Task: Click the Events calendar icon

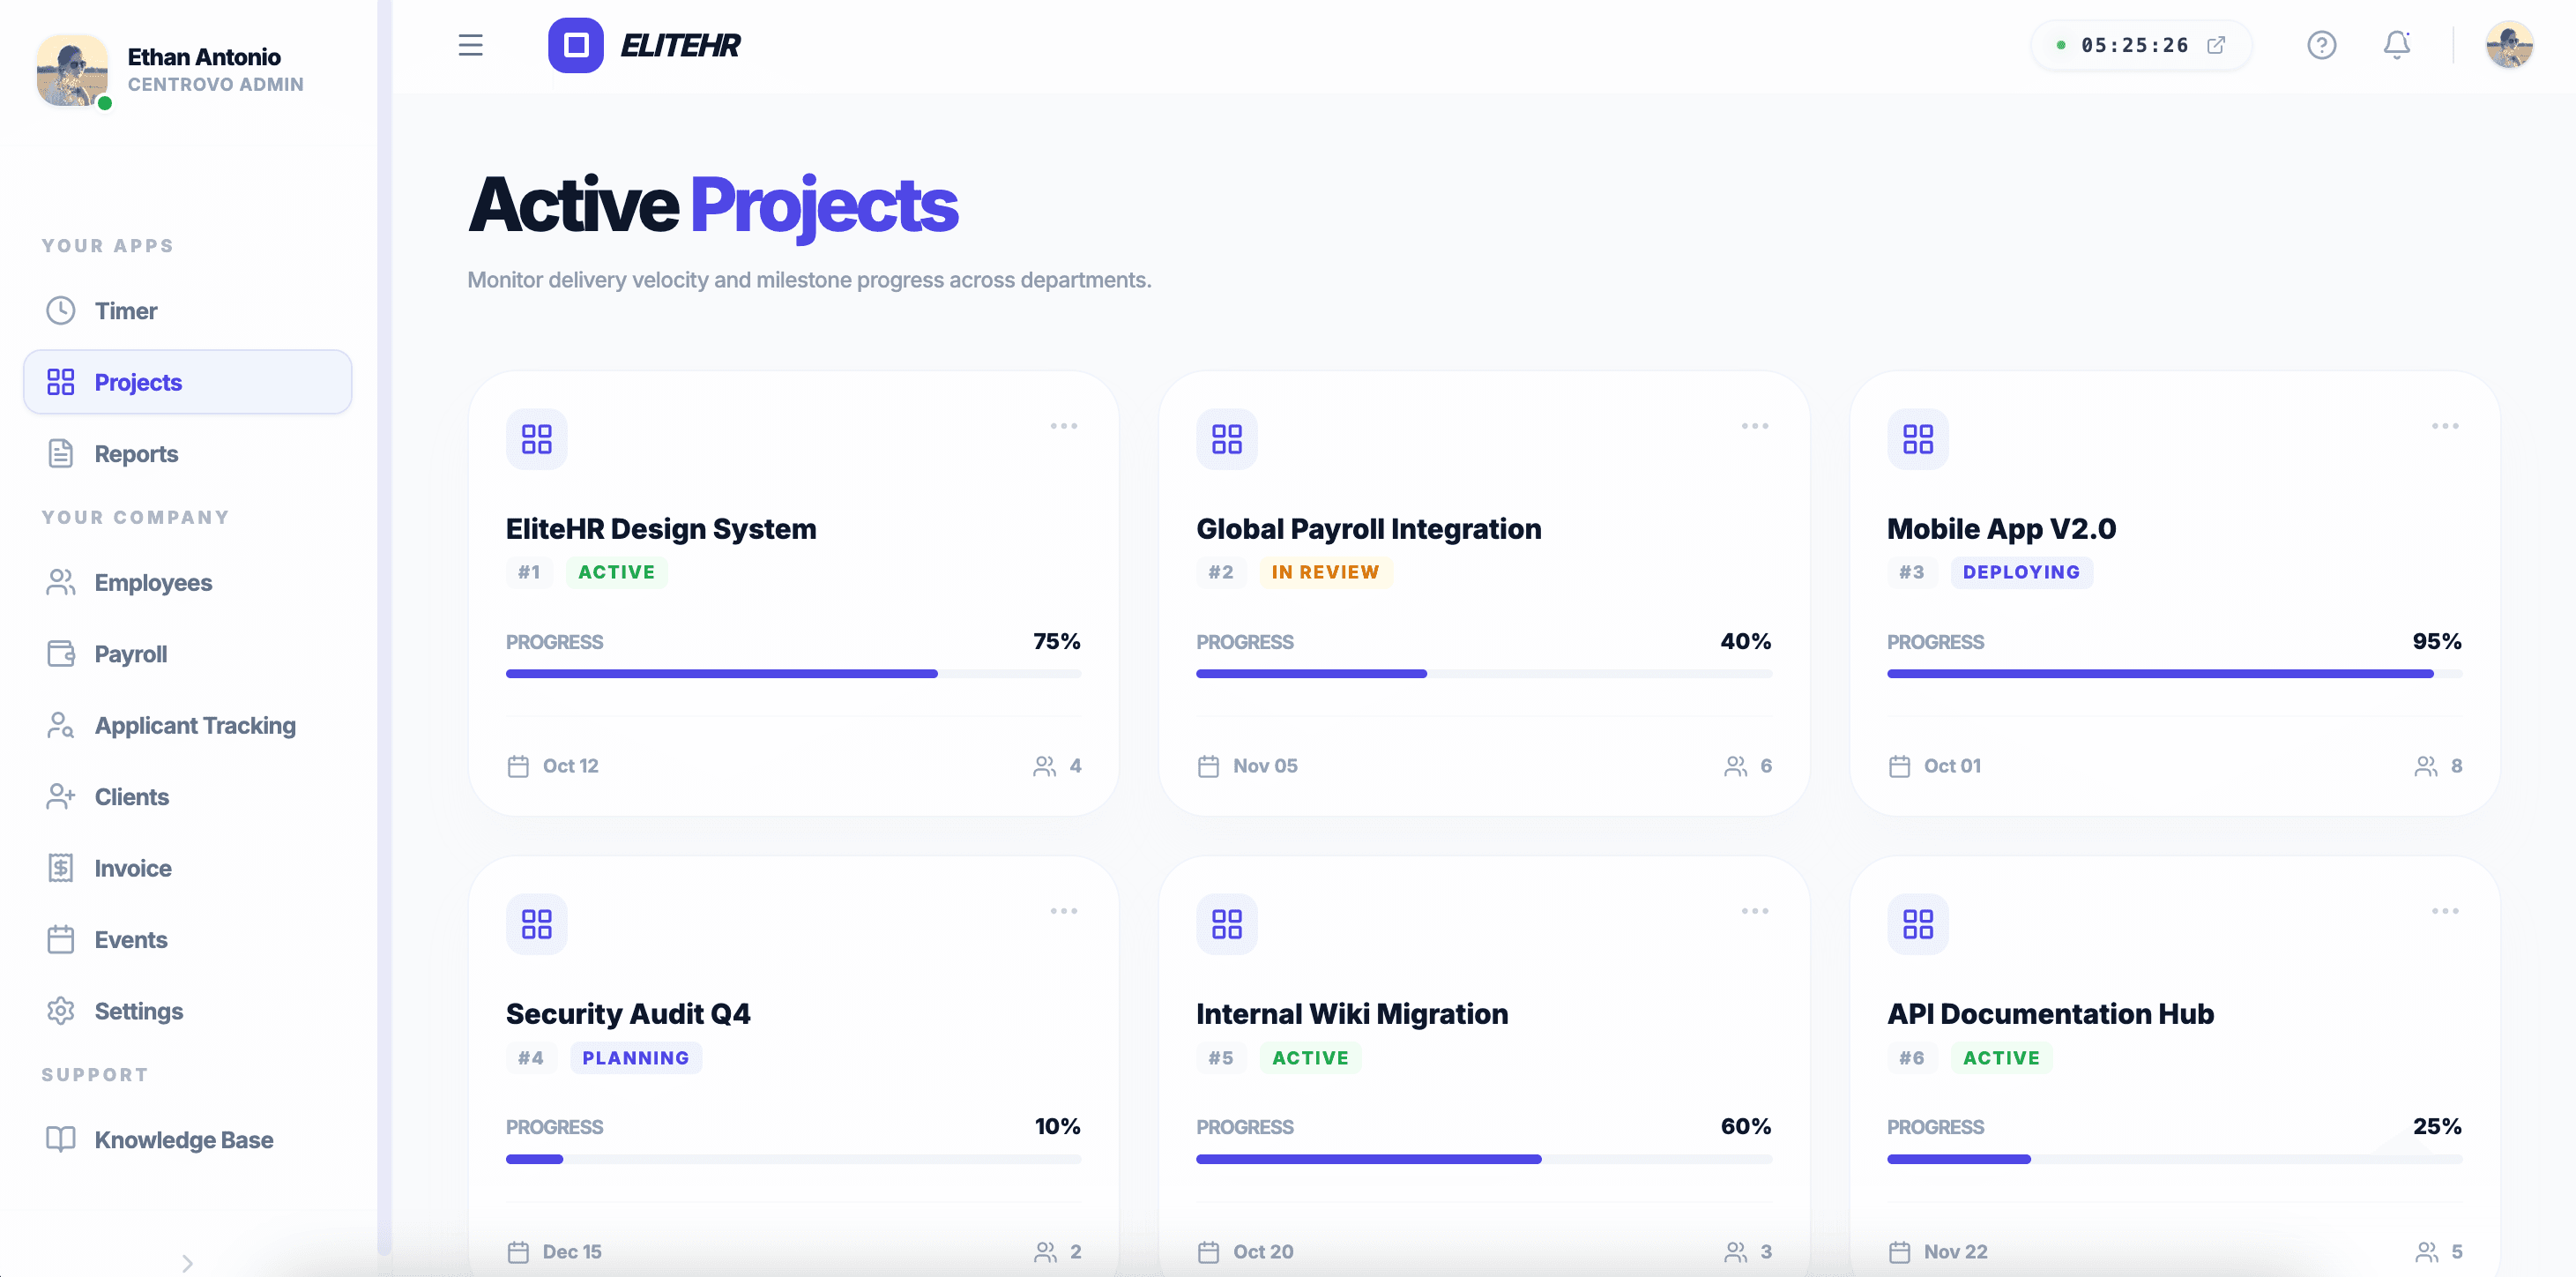Action: point(60,939)
